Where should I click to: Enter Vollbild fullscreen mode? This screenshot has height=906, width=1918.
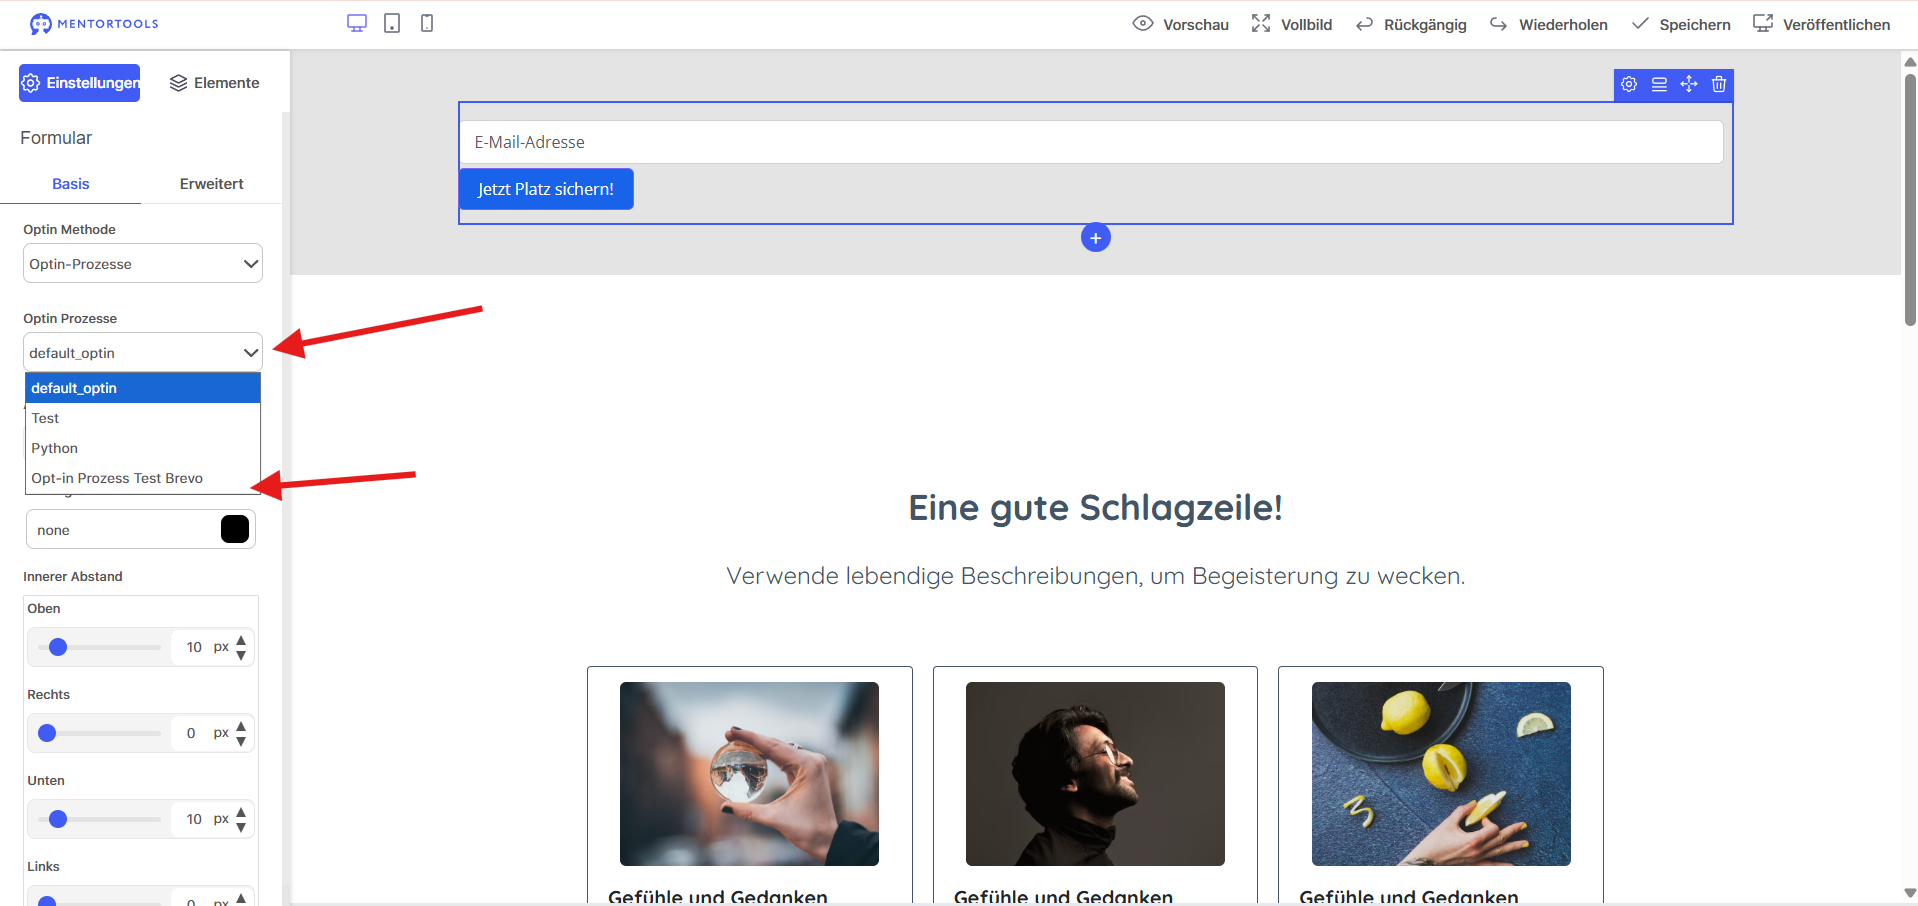click(x=1292, y=24)
